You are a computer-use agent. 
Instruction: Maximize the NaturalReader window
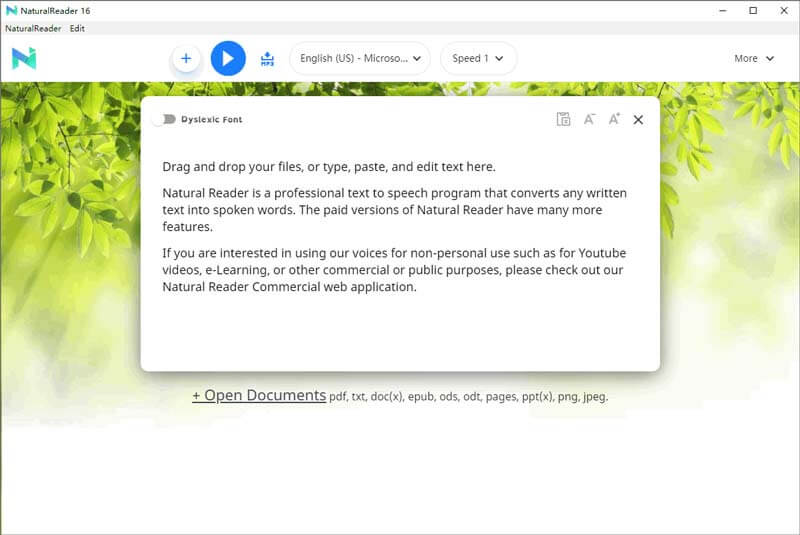753,10
